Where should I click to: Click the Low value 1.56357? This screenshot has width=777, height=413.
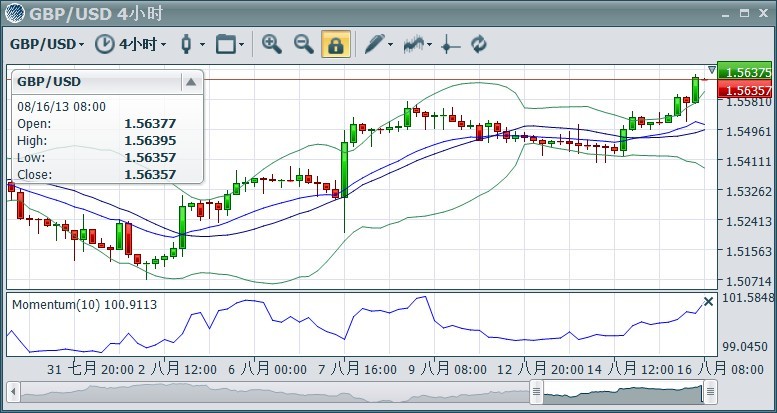click(150, 158)
